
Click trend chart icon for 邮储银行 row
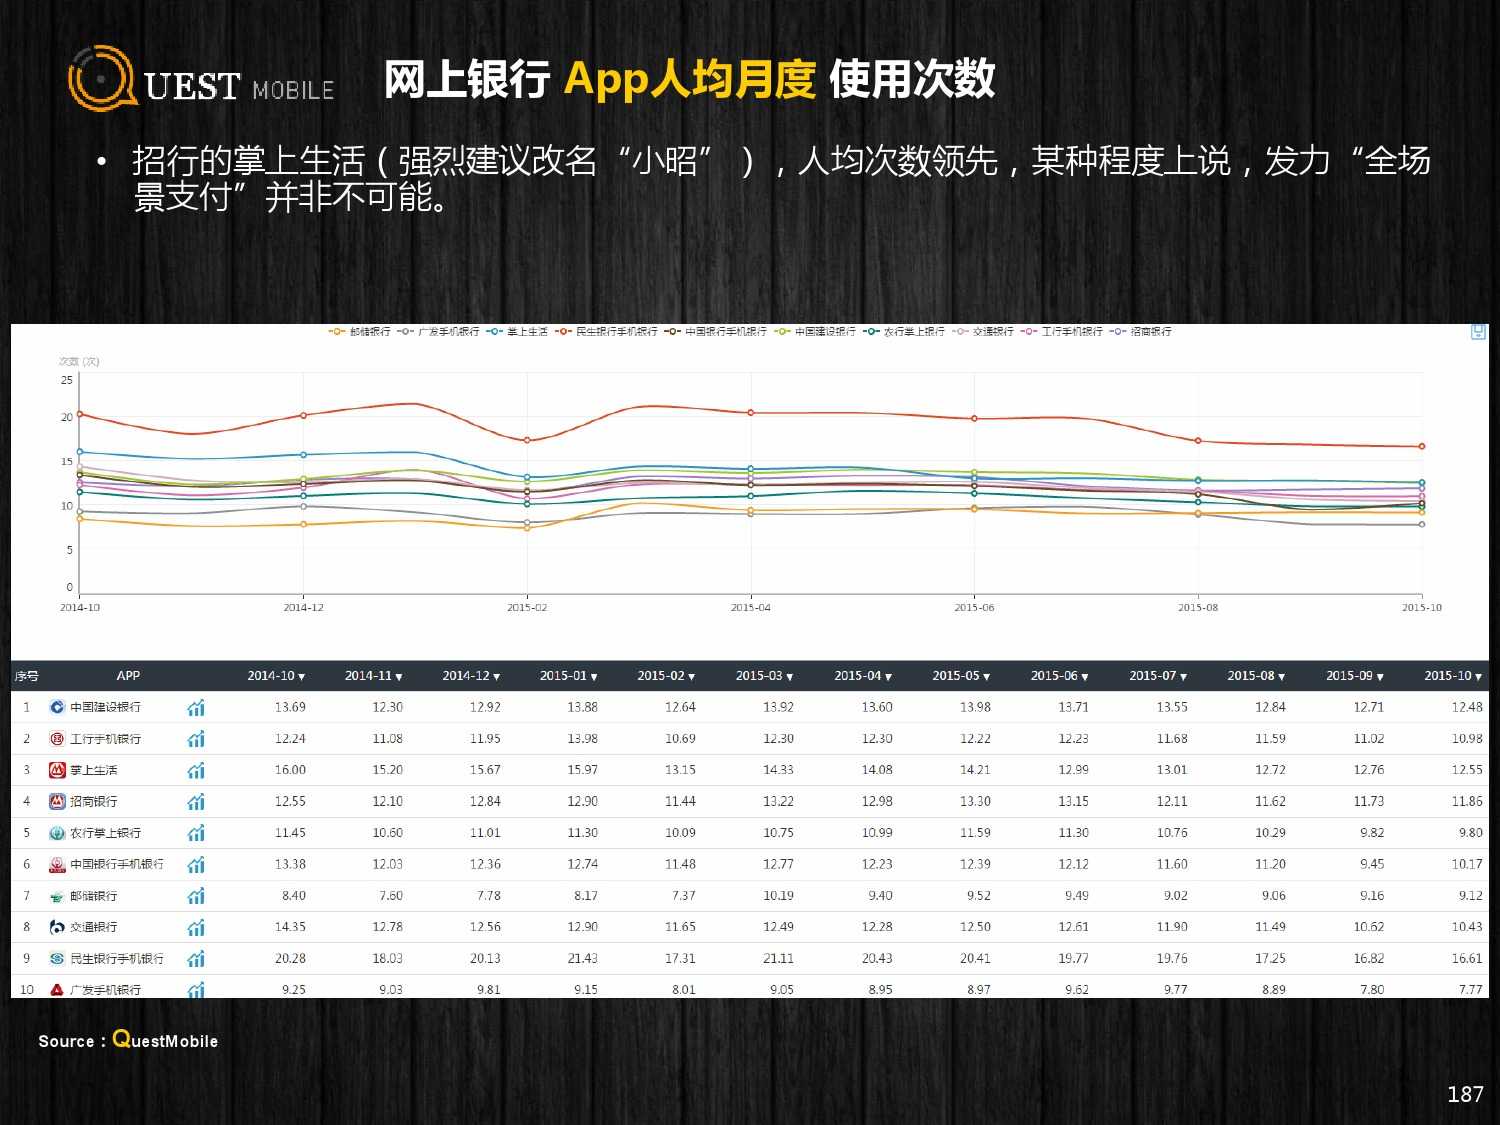(196, 896)
